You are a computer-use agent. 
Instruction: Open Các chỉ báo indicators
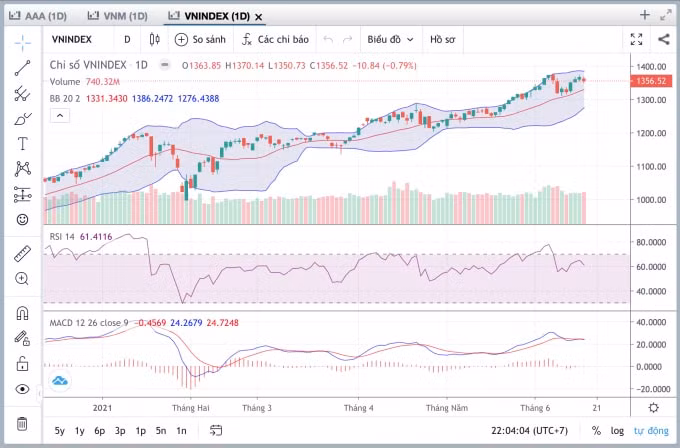[275, 39]
